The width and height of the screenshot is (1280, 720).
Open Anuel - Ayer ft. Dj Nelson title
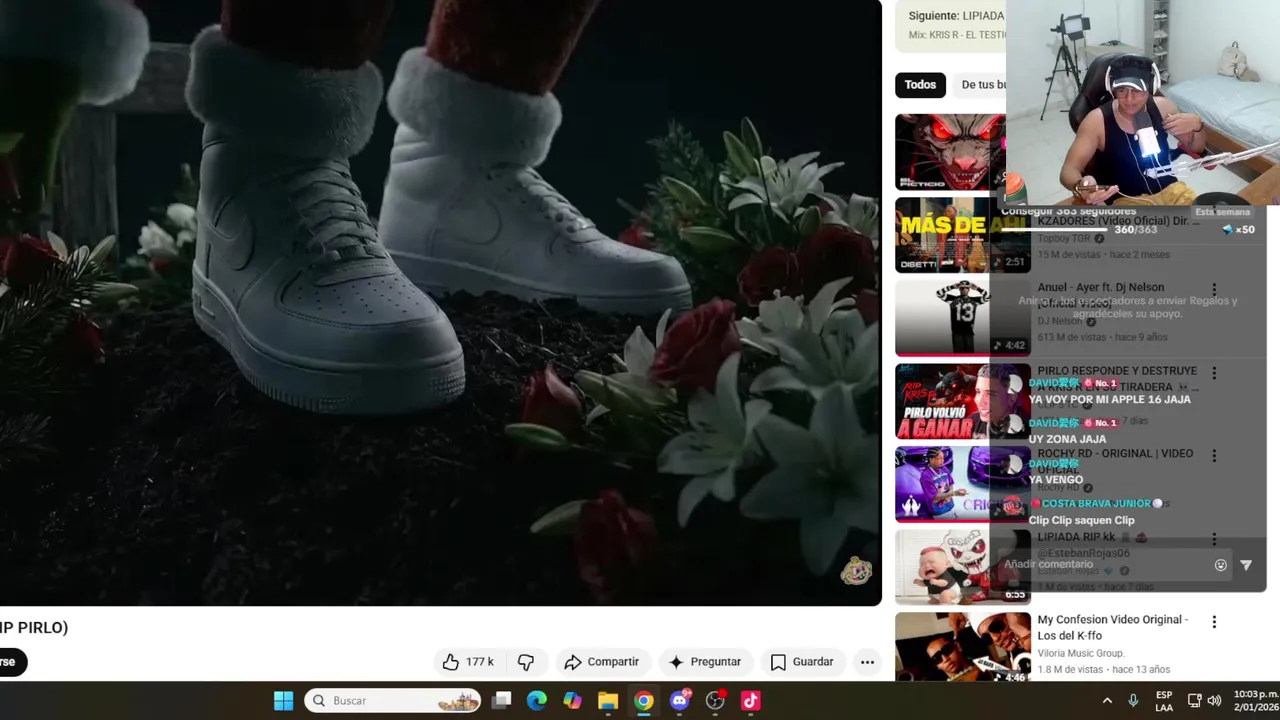[1100, 287]
